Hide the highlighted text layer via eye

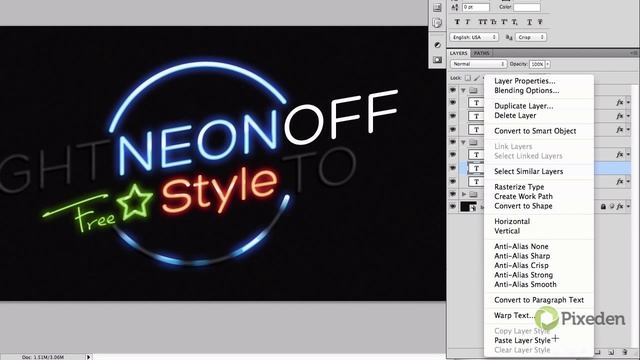pyautogui.click(x=453, y=168)
